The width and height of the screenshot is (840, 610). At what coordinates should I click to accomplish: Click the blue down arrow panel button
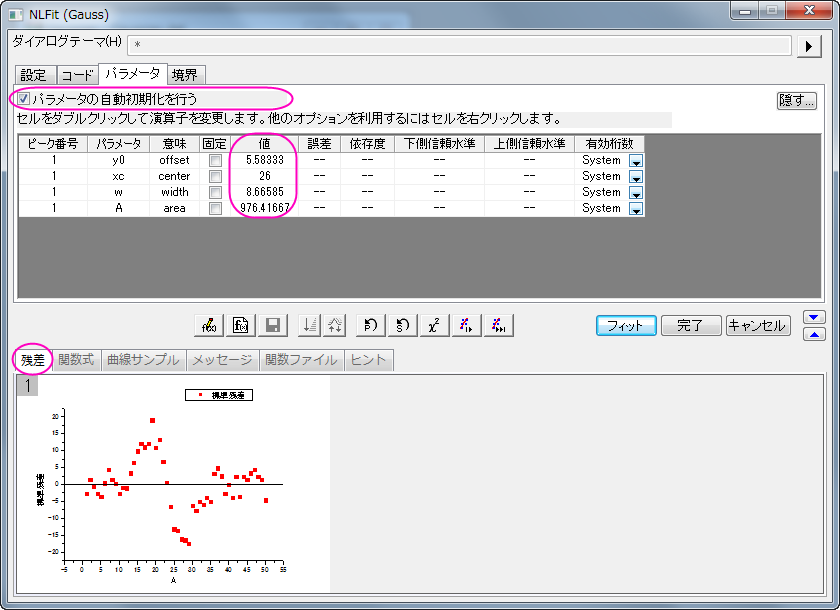click(814, 317)
